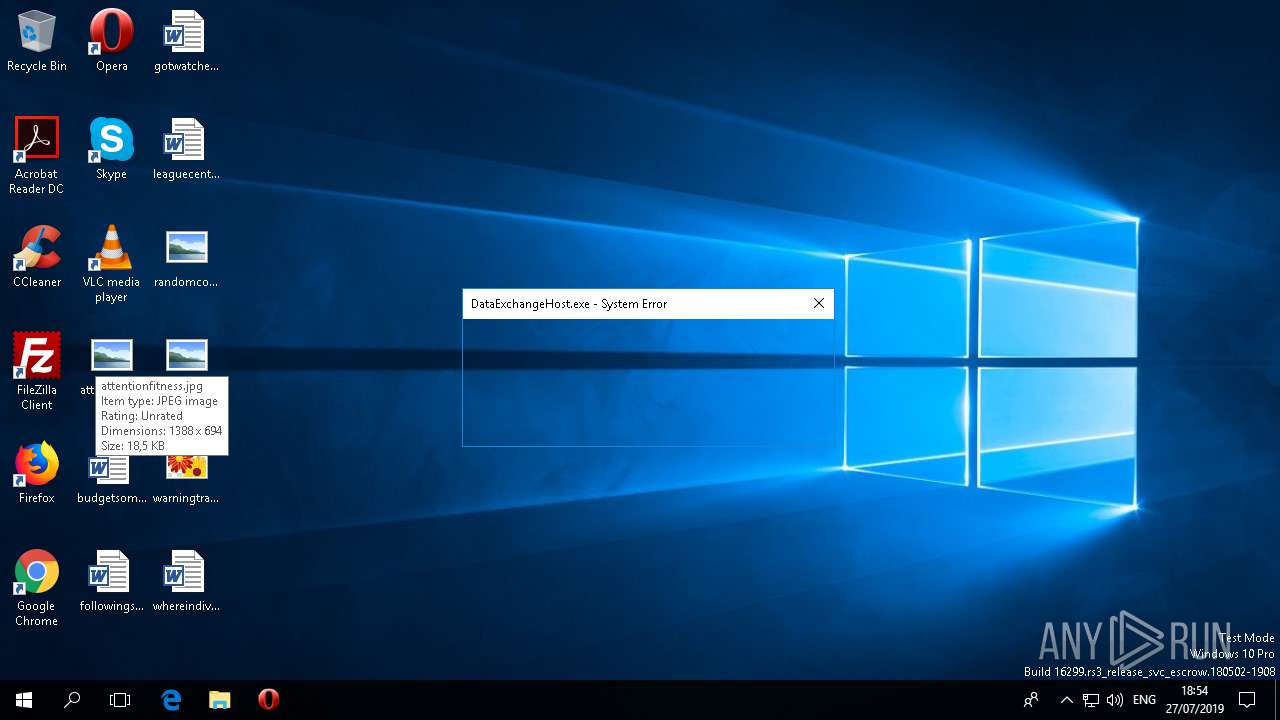Select the warningtra... image file
This screenshot has height=720, width=1280.
pos(186,478)
